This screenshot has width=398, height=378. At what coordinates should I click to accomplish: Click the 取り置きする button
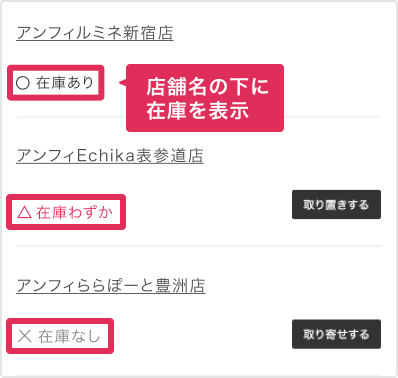pyautogui.click(x=336, y=205)
